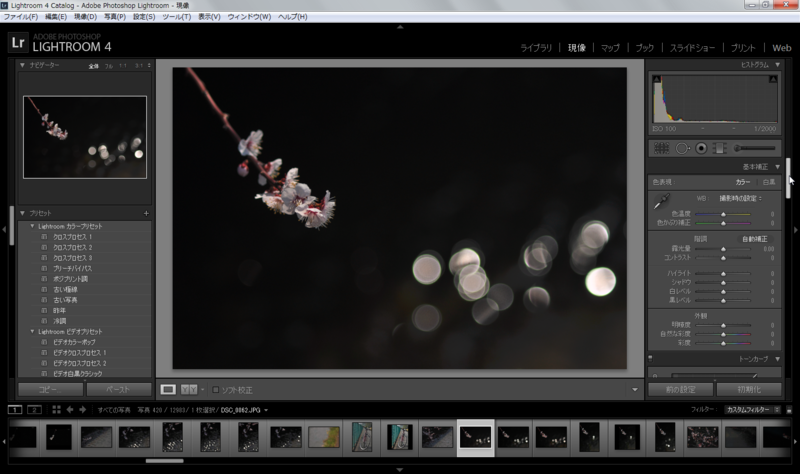Show highlight clipping via histogram's right triangle
The width and height of the screenshot is (800, 474).
click(773, 80)
